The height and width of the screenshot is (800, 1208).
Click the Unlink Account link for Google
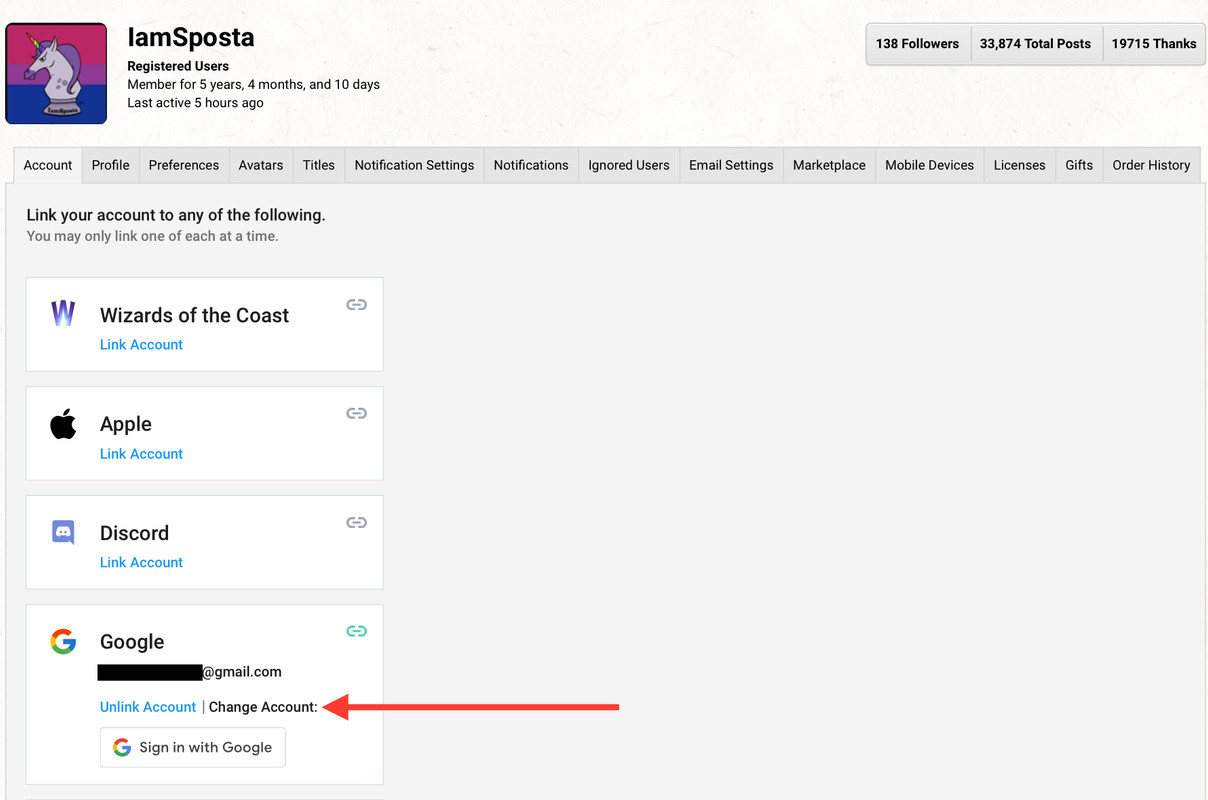(x=148, y=706)
